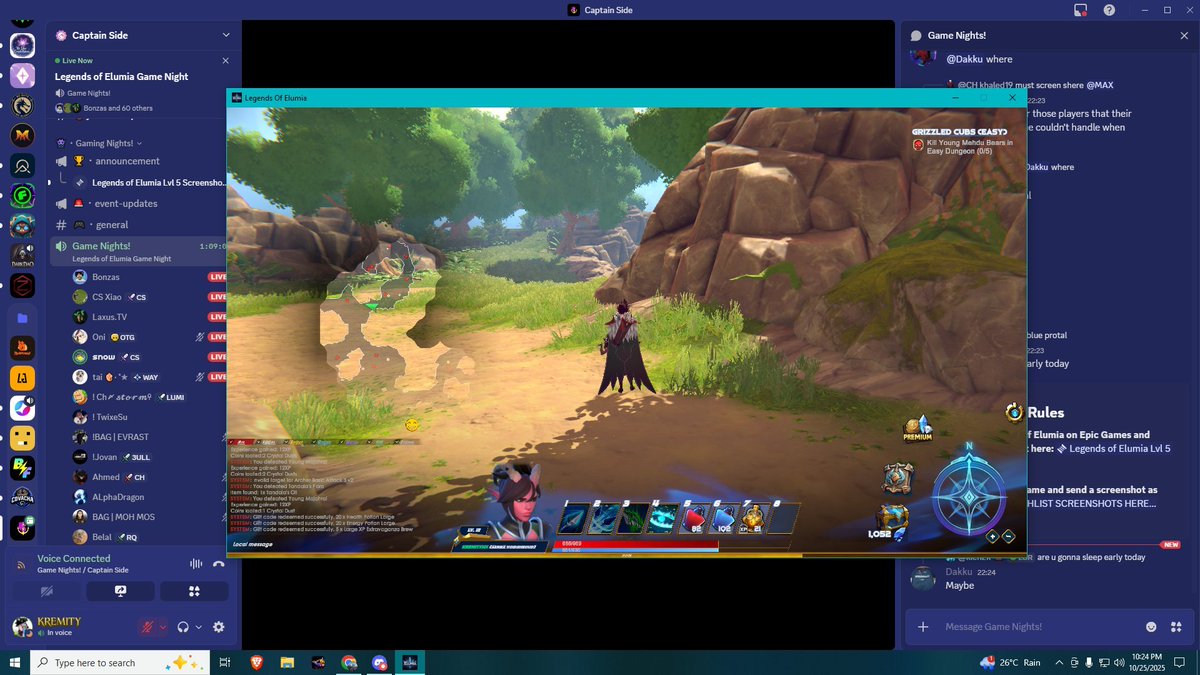Open the Discord inbox icon in the title bar
1200x675 pixels.
(1080, 10)
